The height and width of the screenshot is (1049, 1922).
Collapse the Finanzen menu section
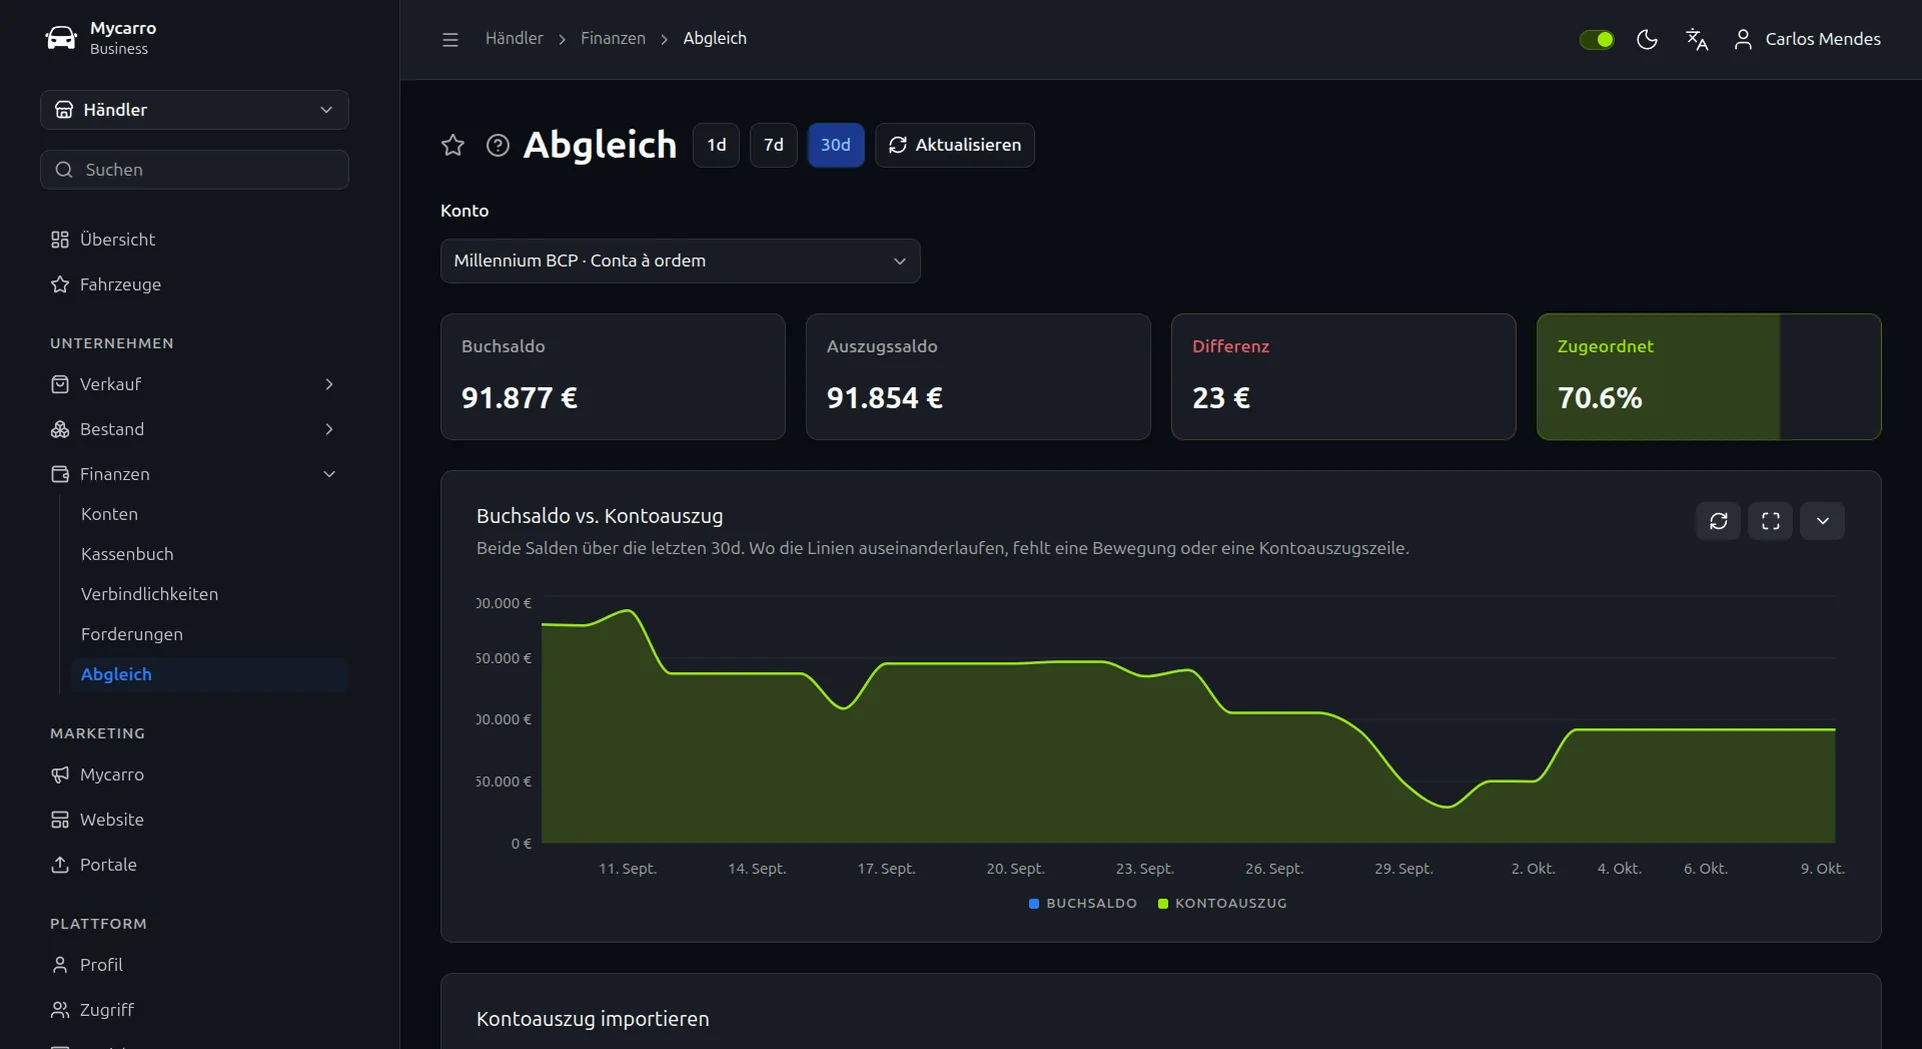(x=194, y=474)
